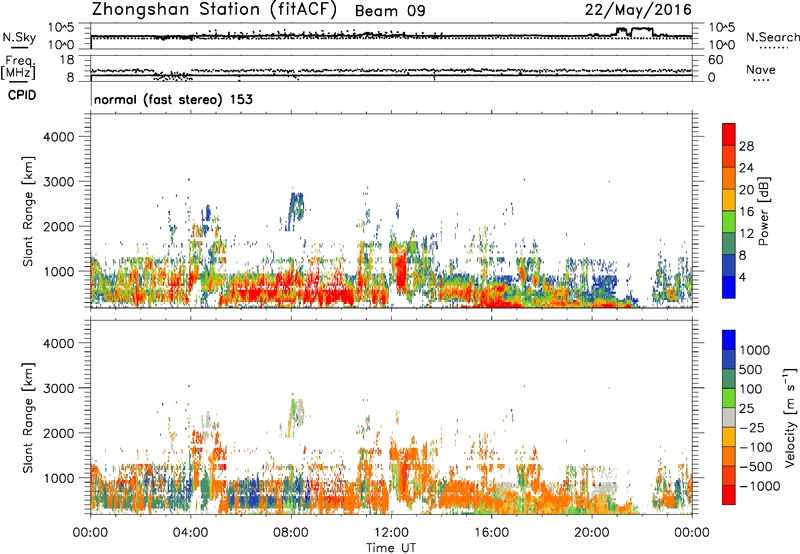Click the light green segment of the Power color bar

(x=729, y=222)
